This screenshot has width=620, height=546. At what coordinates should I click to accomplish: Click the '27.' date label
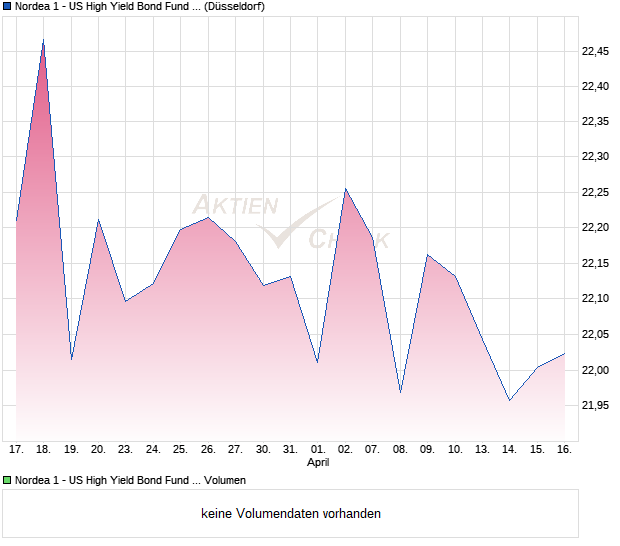pyautogui.click(x=235, y=450)
